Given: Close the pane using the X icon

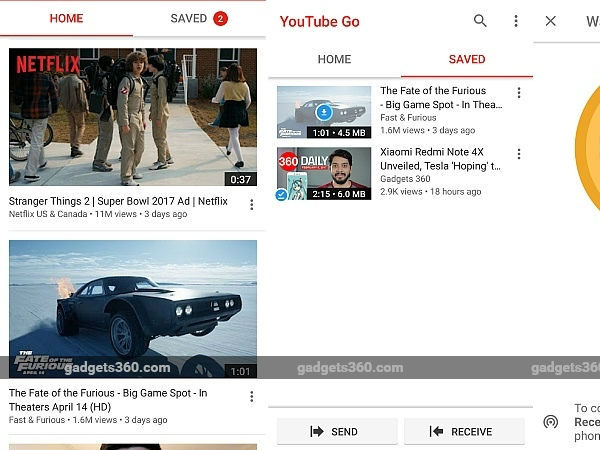Looking at the screenshot, I should click(550, 21).
